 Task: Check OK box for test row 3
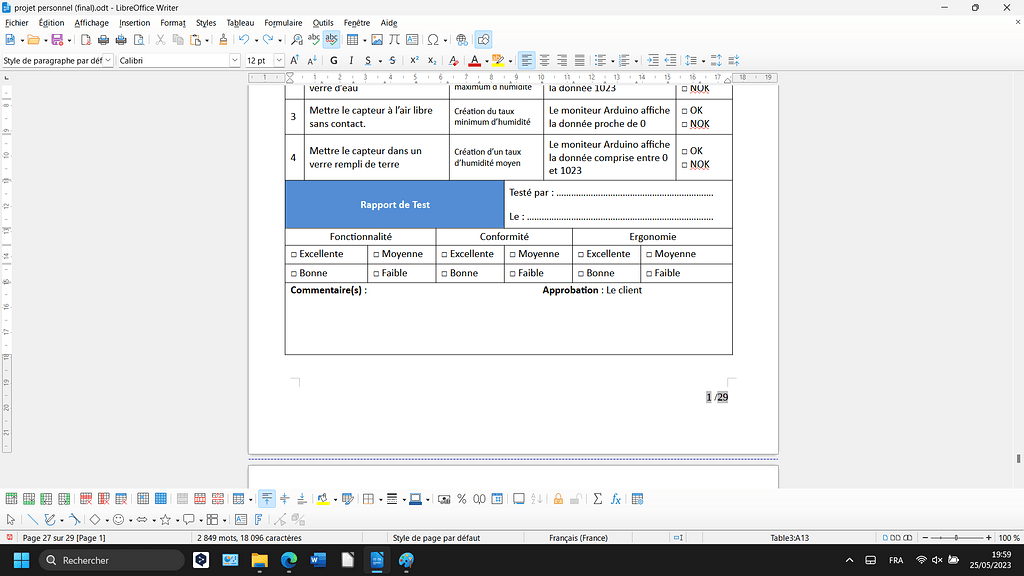tap(684, 111)
